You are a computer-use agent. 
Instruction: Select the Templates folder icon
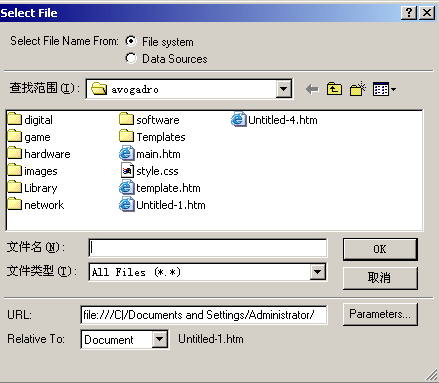126,136
